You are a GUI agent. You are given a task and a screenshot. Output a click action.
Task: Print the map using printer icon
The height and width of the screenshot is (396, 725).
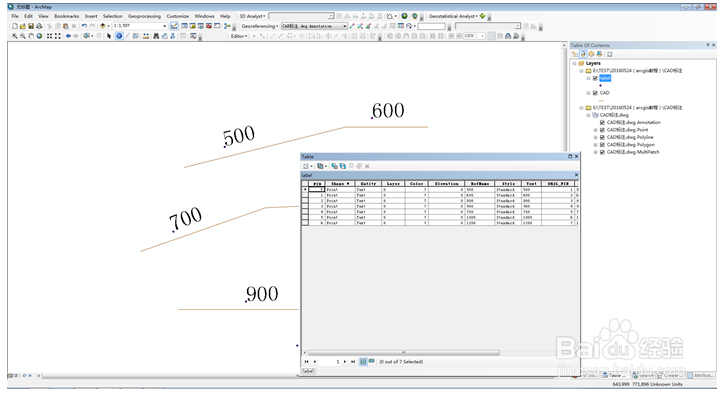39,26
